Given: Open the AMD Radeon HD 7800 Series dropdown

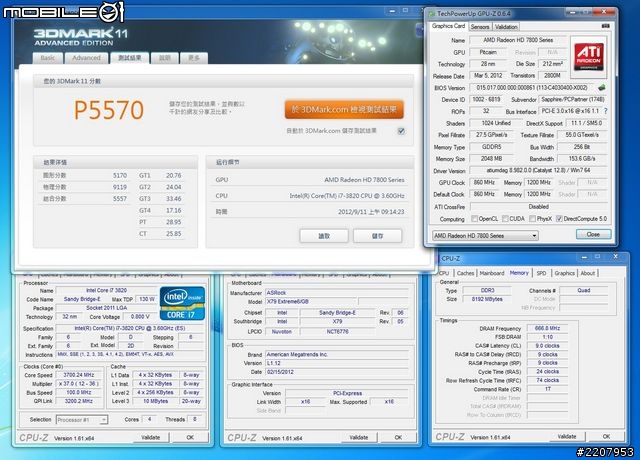Looking at the screenshot, I should [x=485, y=236].
